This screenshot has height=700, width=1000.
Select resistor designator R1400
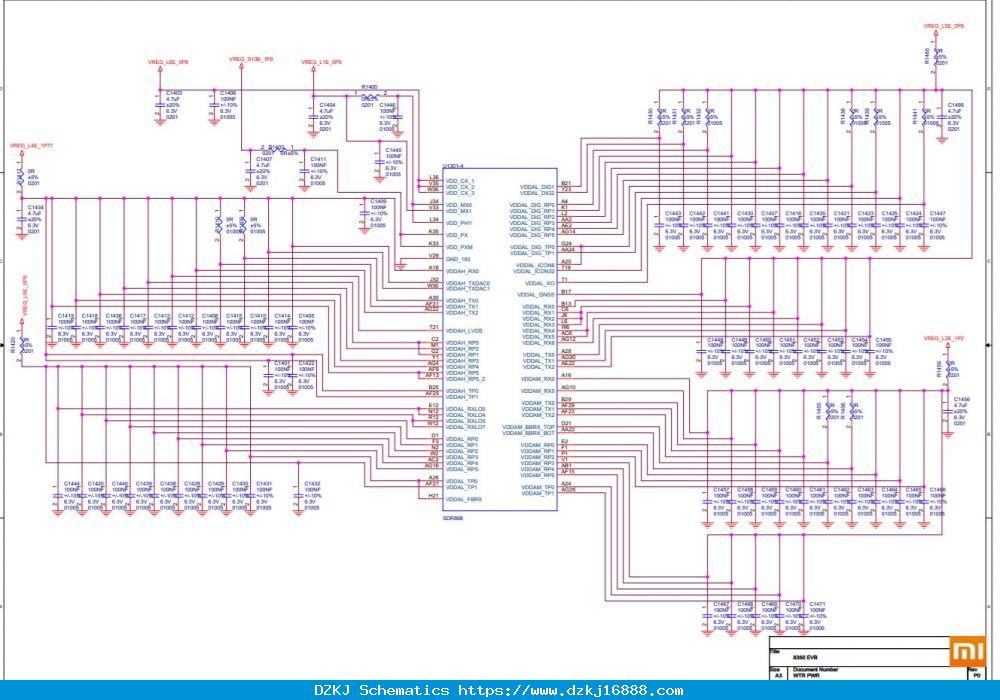click(369, 87)
